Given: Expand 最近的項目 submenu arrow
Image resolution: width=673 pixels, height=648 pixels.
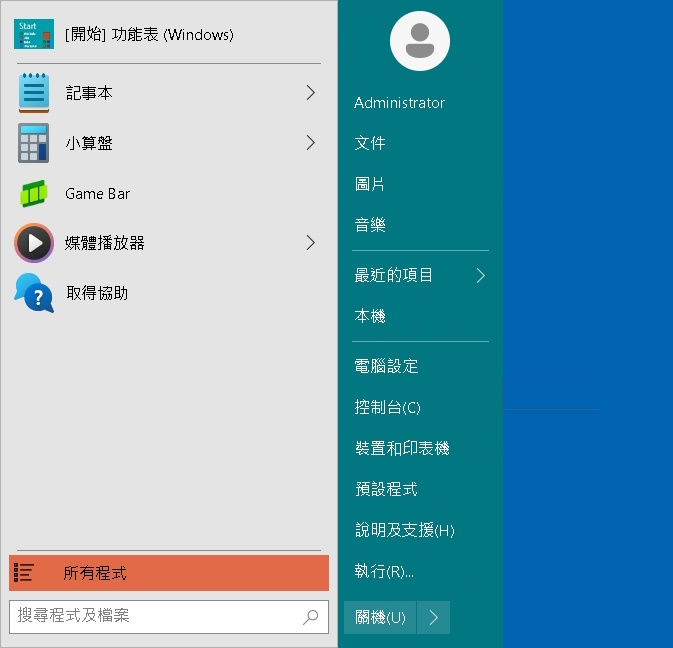Looking at the screenshot, I should [480, 275].
